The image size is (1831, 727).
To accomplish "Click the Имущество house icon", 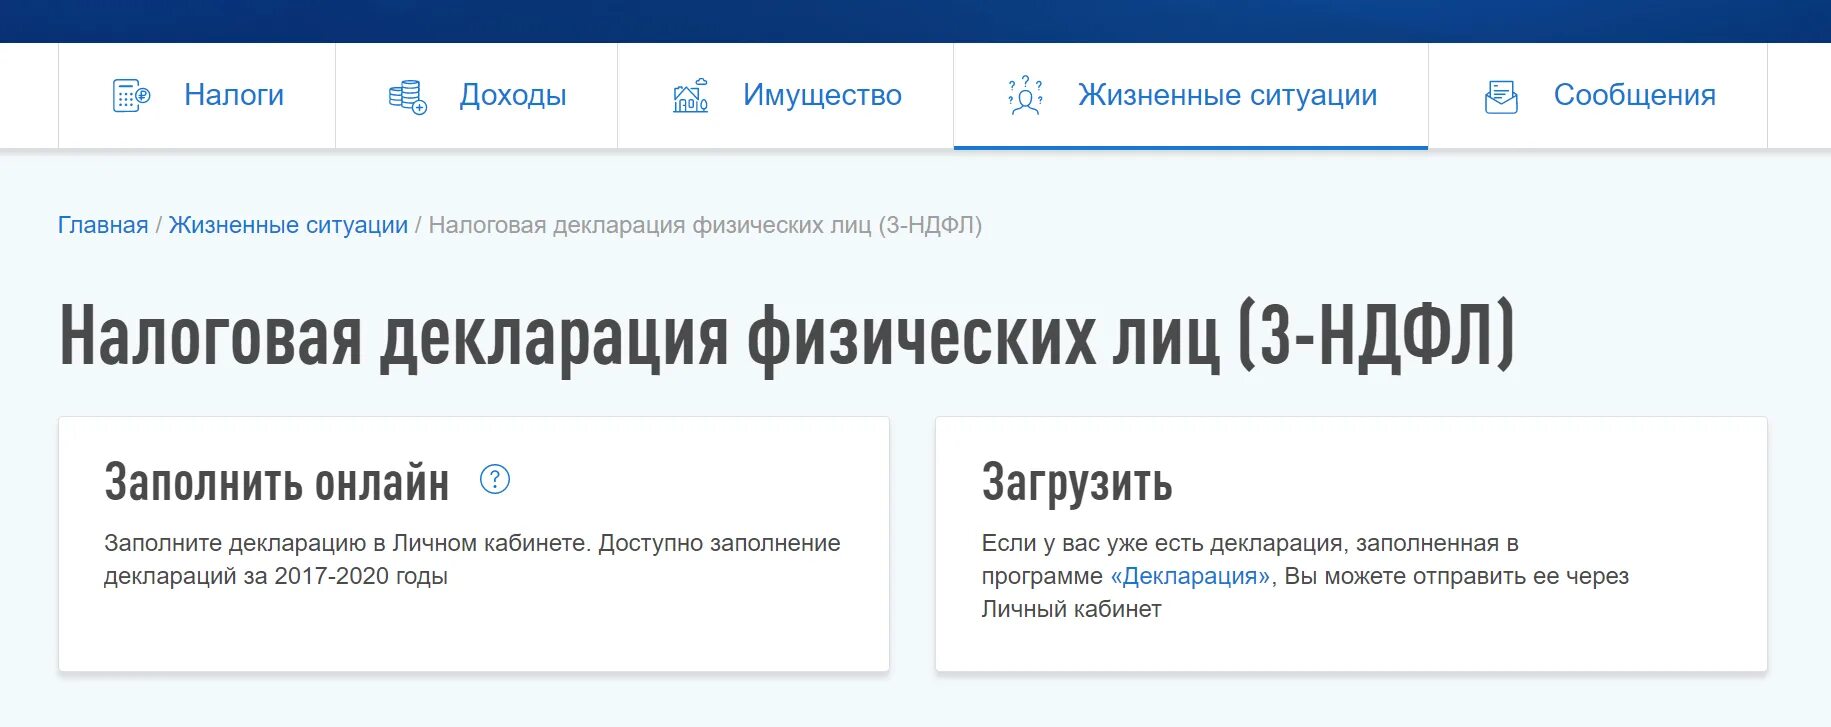I will [691, 95].
